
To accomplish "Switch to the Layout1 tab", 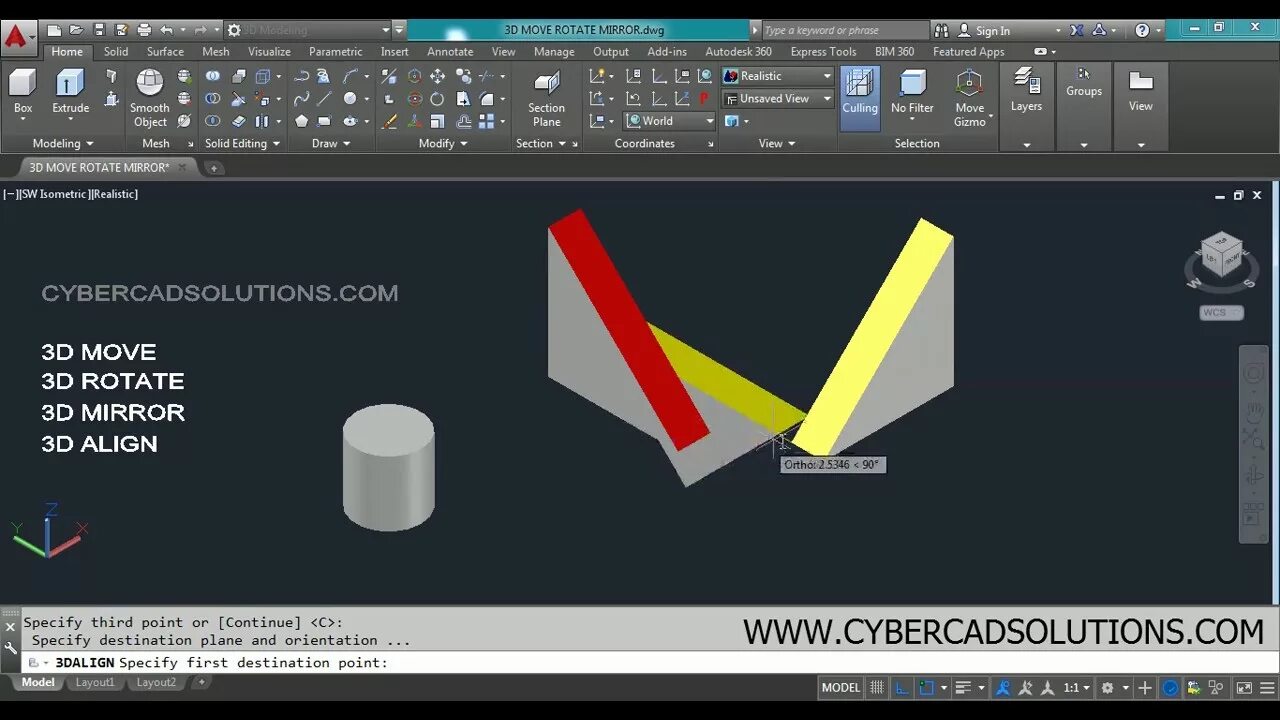I will (x=95, y=682).
